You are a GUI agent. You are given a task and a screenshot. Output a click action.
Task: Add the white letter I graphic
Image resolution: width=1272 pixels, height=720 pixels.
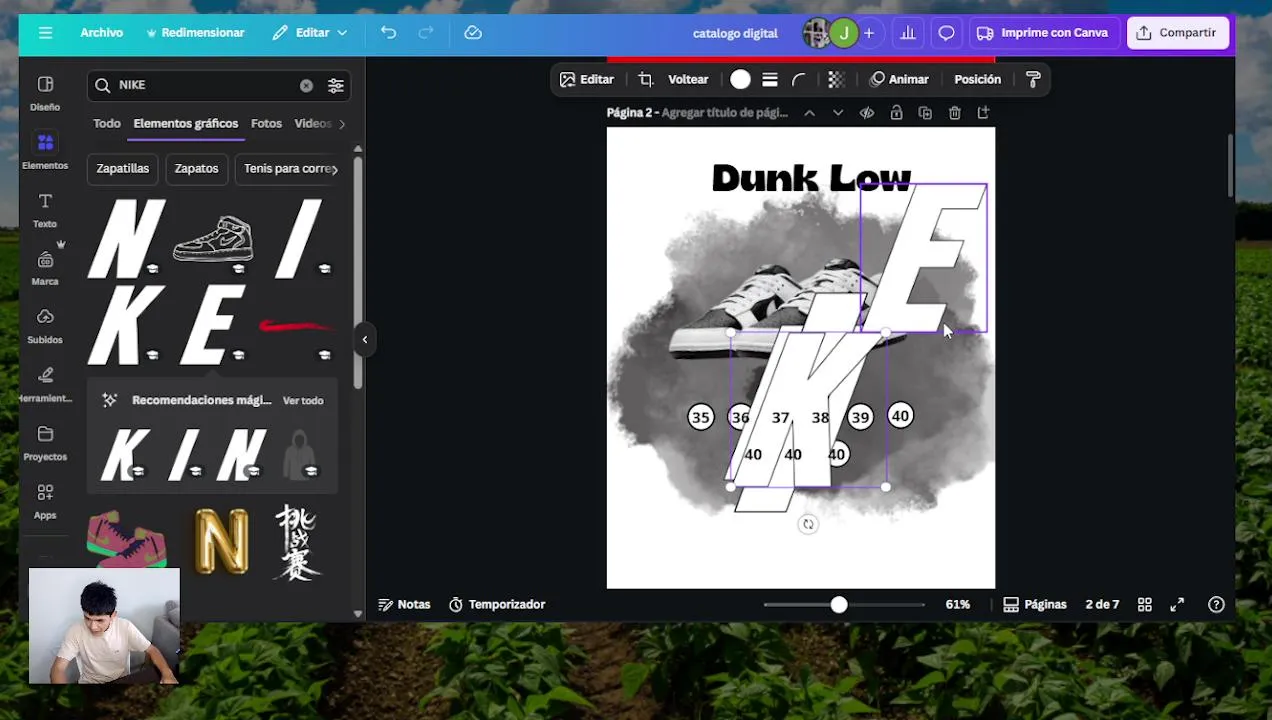coord(298,238)
